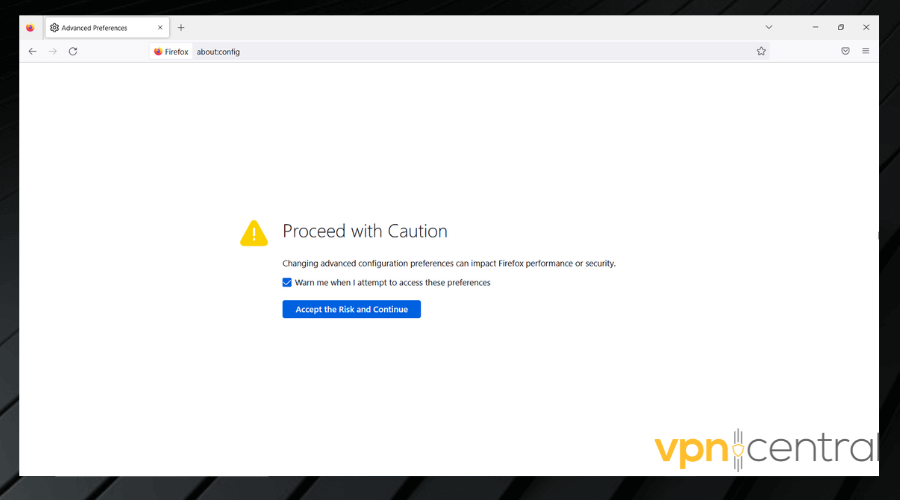Open Firefox View from the tab bar
Viewport: 900px width, 500px height.
30,27
